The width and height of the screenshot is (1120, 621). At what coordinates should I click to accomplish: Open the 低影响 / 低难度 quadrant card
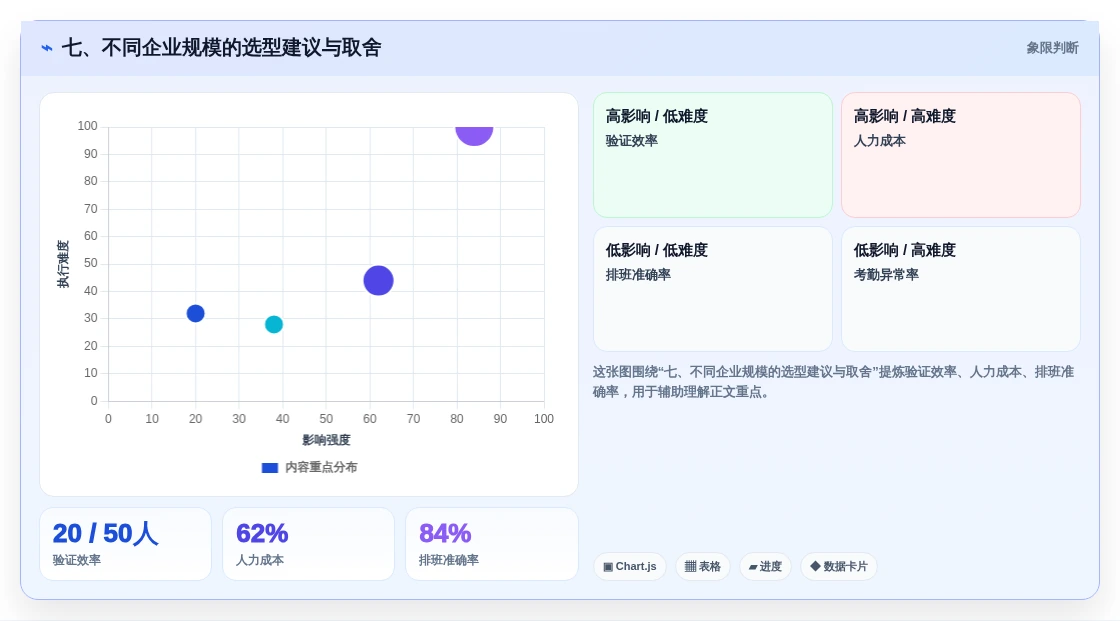point(713,289)
